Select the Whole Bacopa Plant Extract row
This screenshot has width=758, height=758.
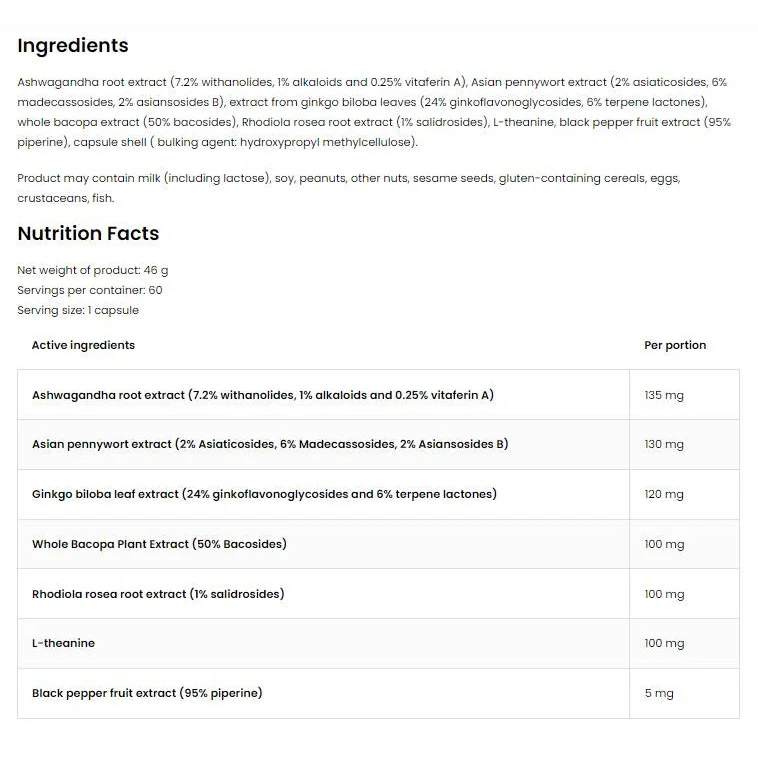[378, 544]
